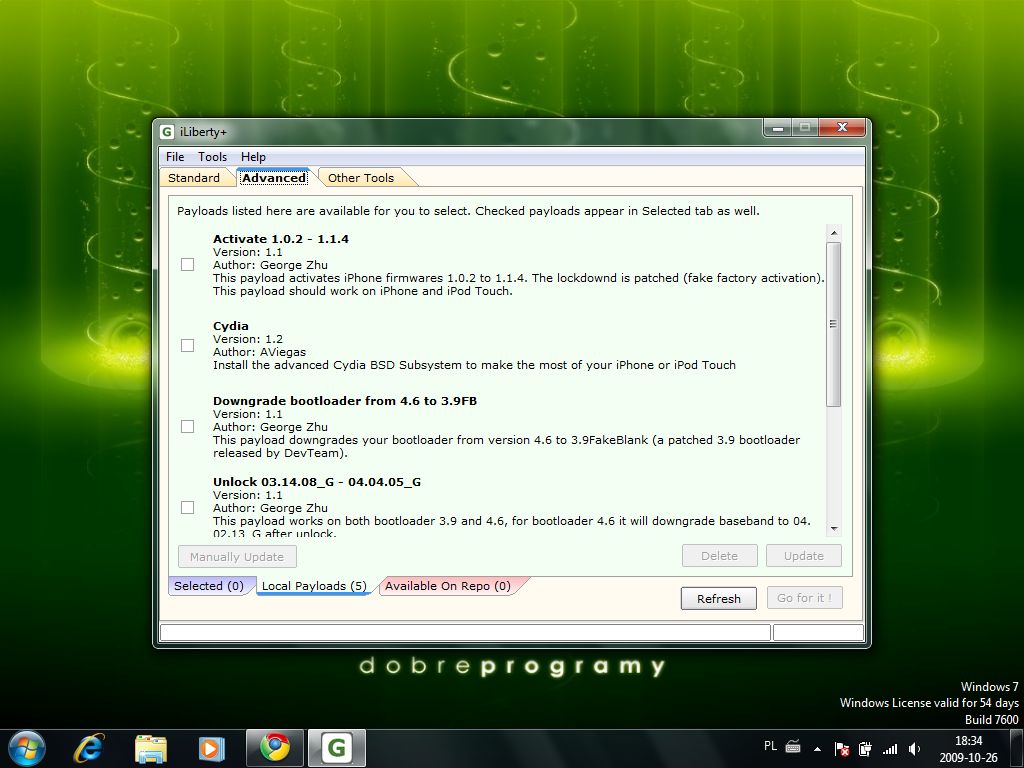Open the Selected (0) tab
This screenshot has width=1024, height=768.
(x=209, y=586)
